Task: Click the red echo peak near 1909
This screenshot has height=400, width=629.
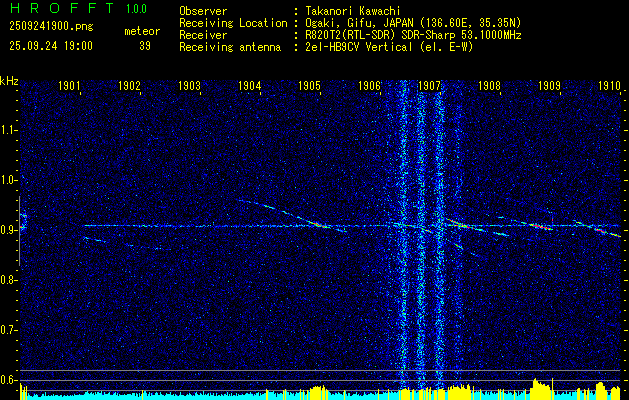Action: 540,226
